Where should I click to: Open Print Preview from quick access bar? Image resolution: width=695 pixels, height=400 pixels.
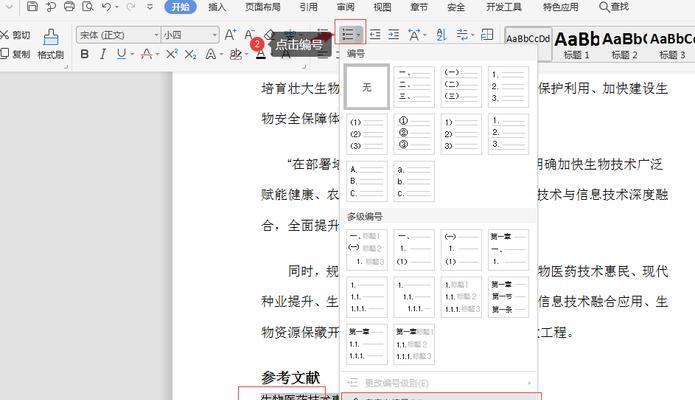tap(88, 6)
